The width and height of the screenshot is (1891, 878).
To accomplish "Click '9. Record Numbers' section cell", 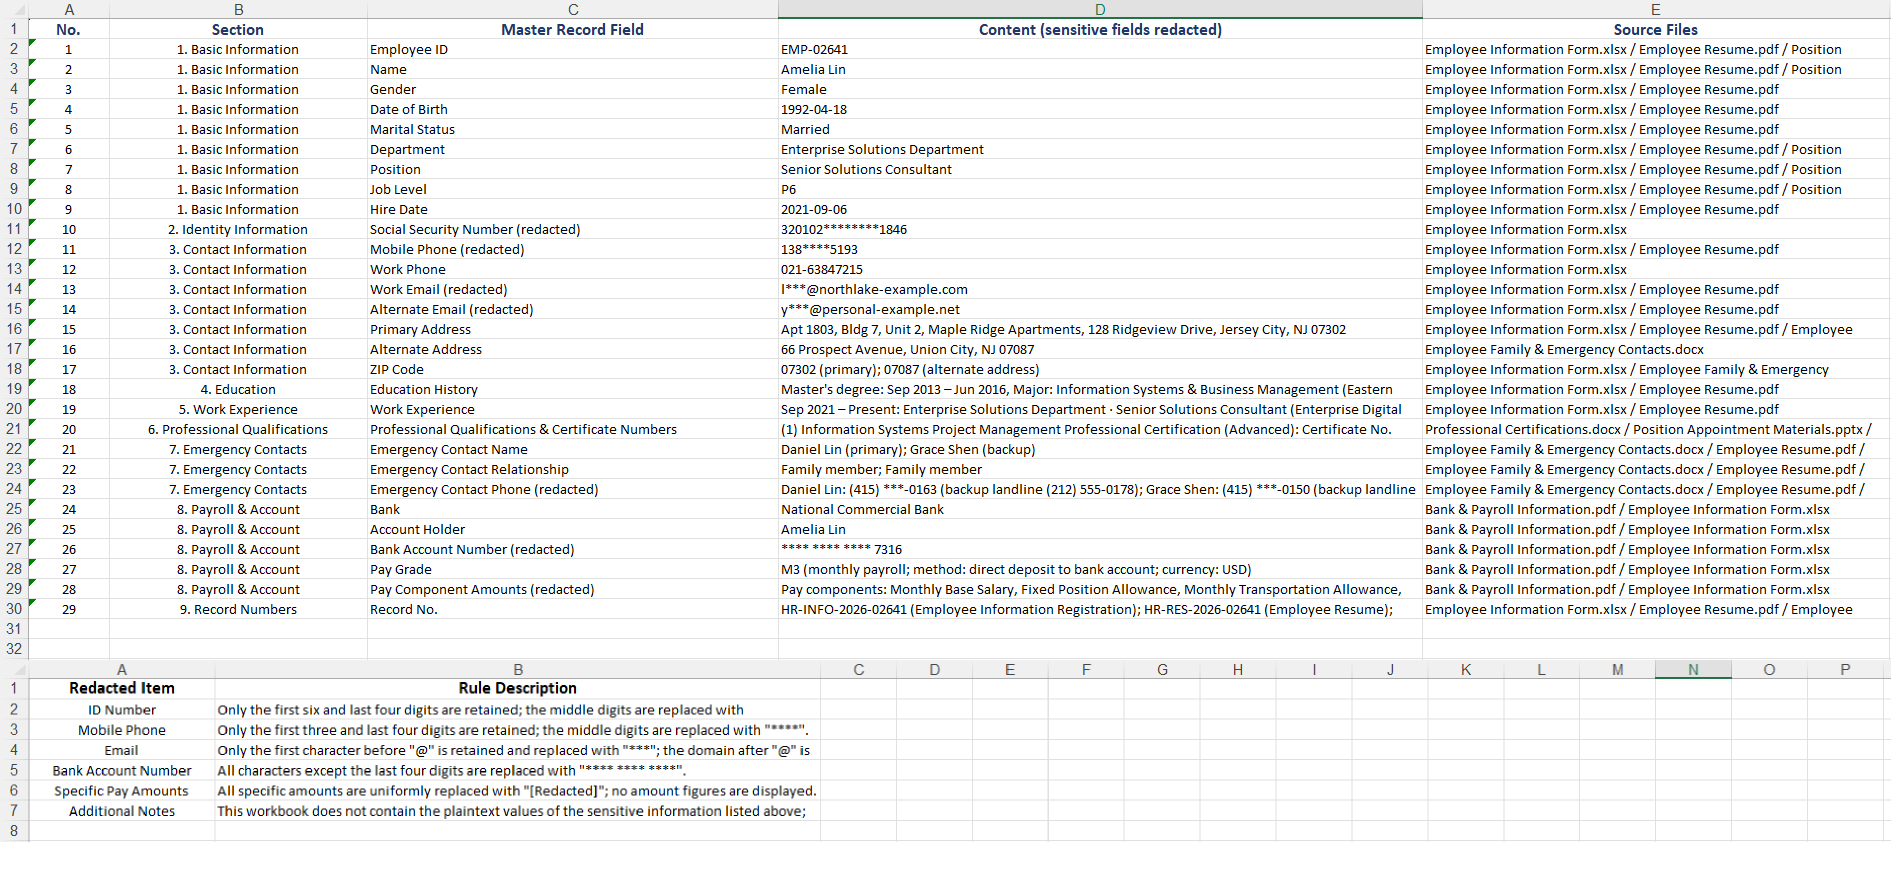I will coord(238,609).
